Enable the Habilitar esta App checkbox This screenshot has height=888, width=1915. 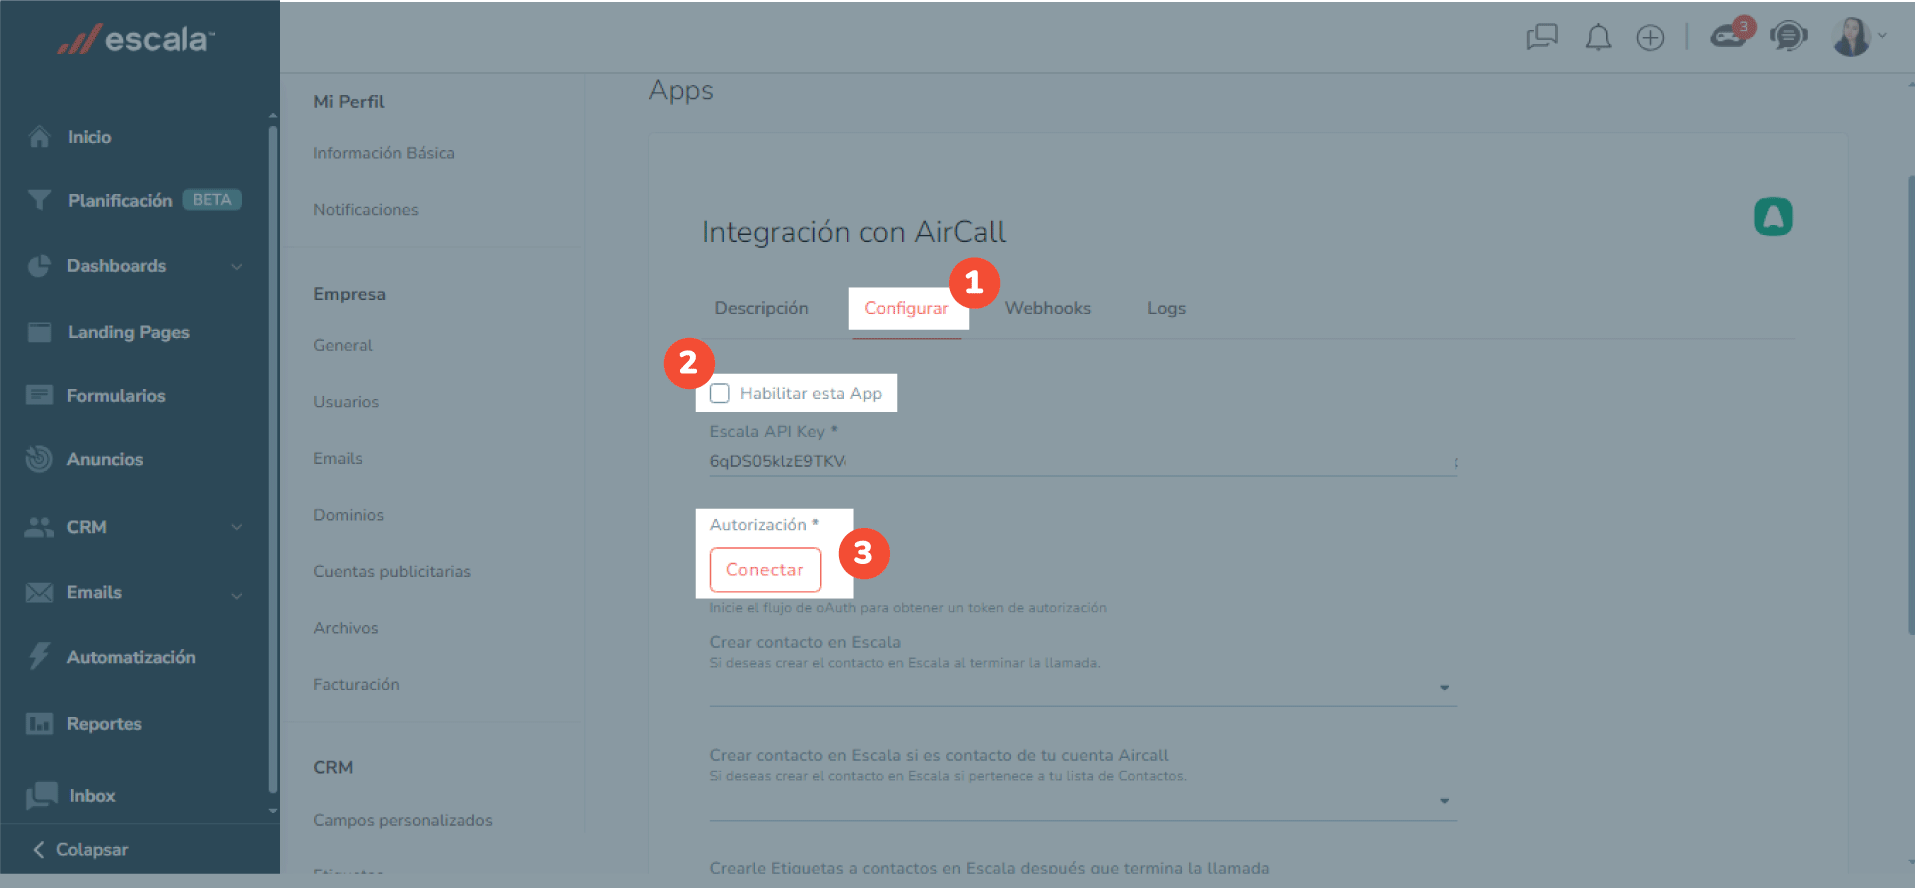click(x=720, y=393)
